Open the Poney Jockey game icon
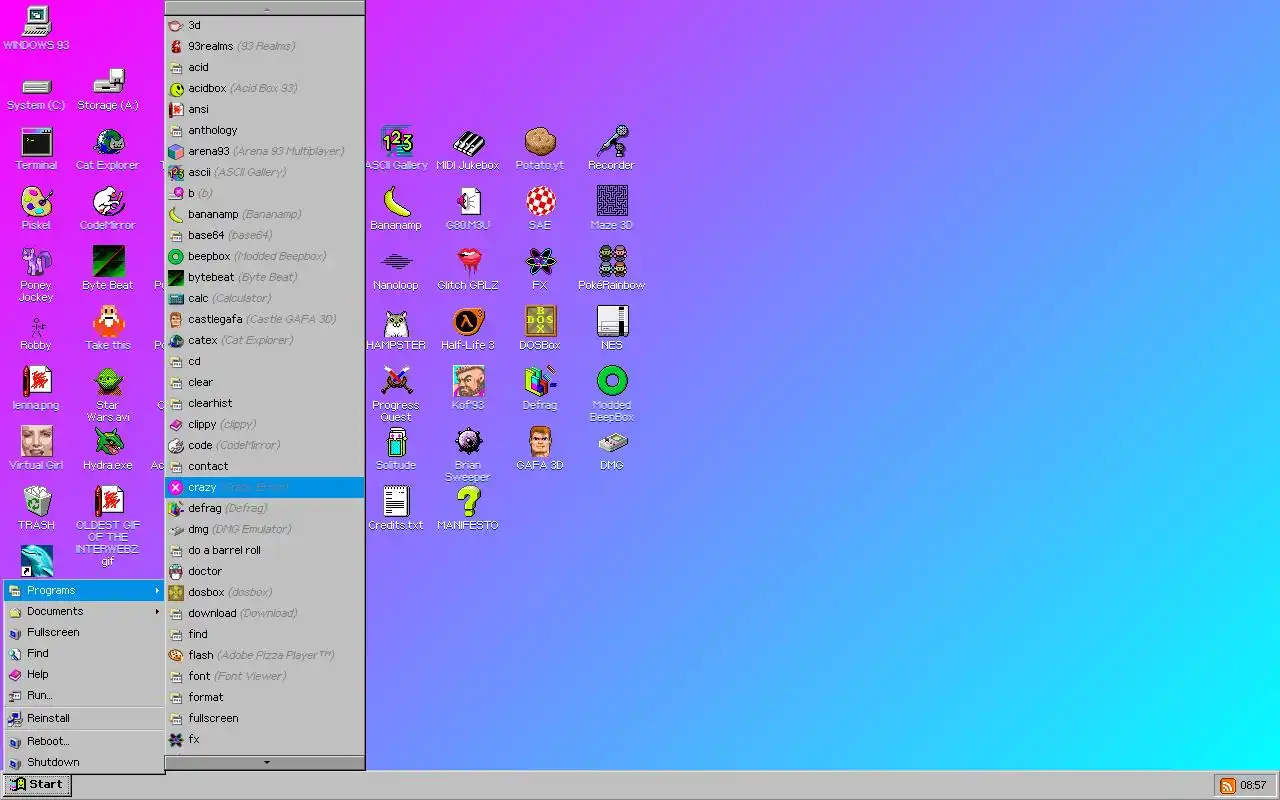This screenshot has width=1280, height=800. click(36, 274)
